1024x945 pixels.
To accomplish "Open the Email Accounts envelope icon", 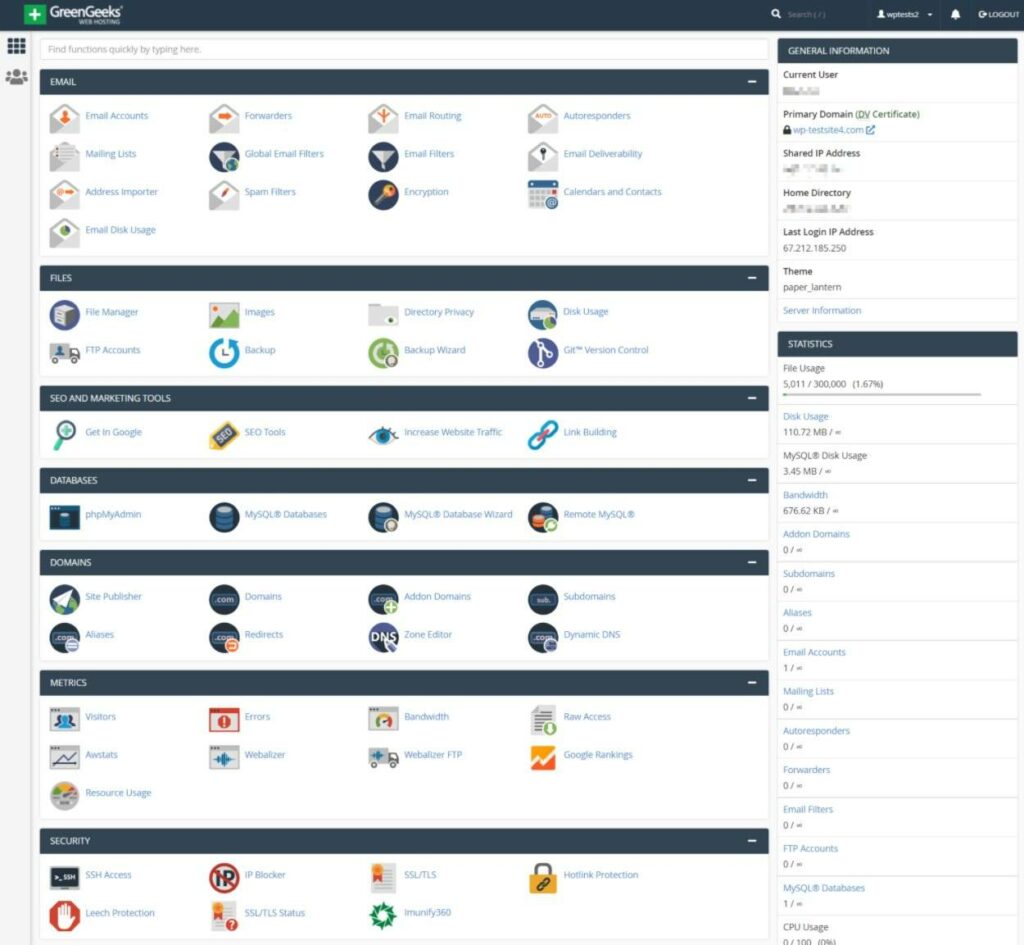I will pos(64,118).
